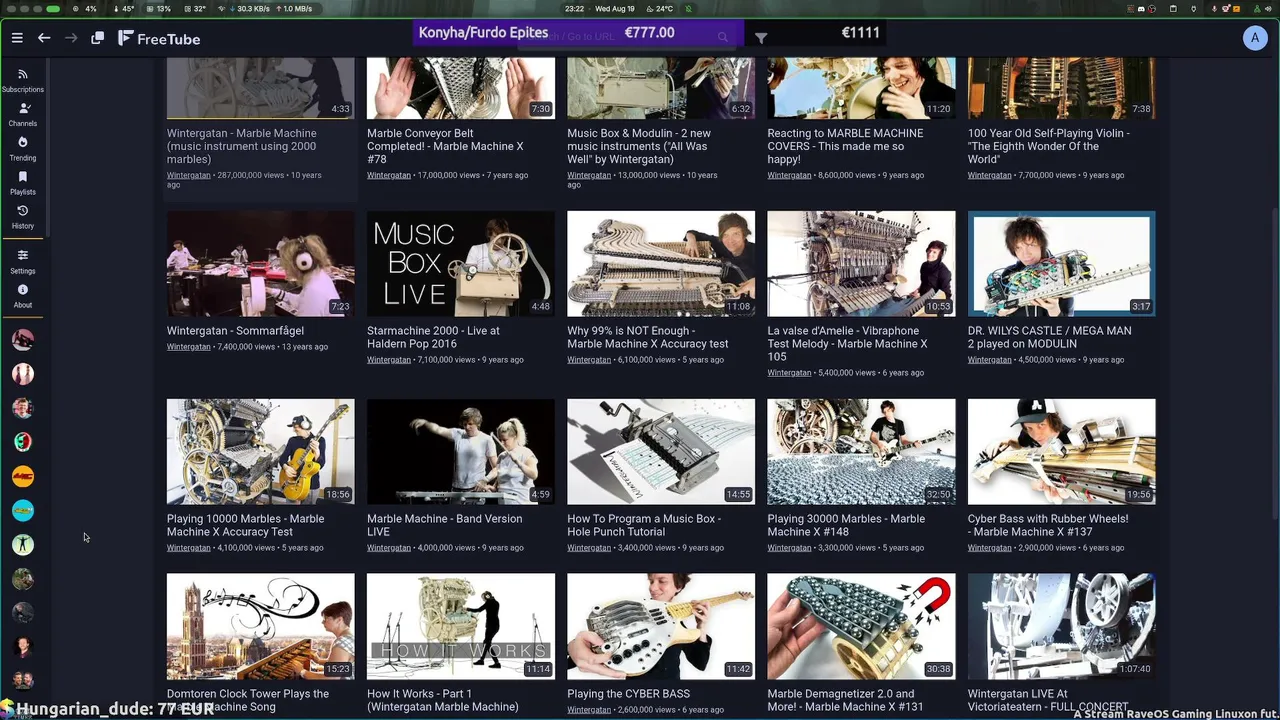Play the How It Works thumbnail

461,627
